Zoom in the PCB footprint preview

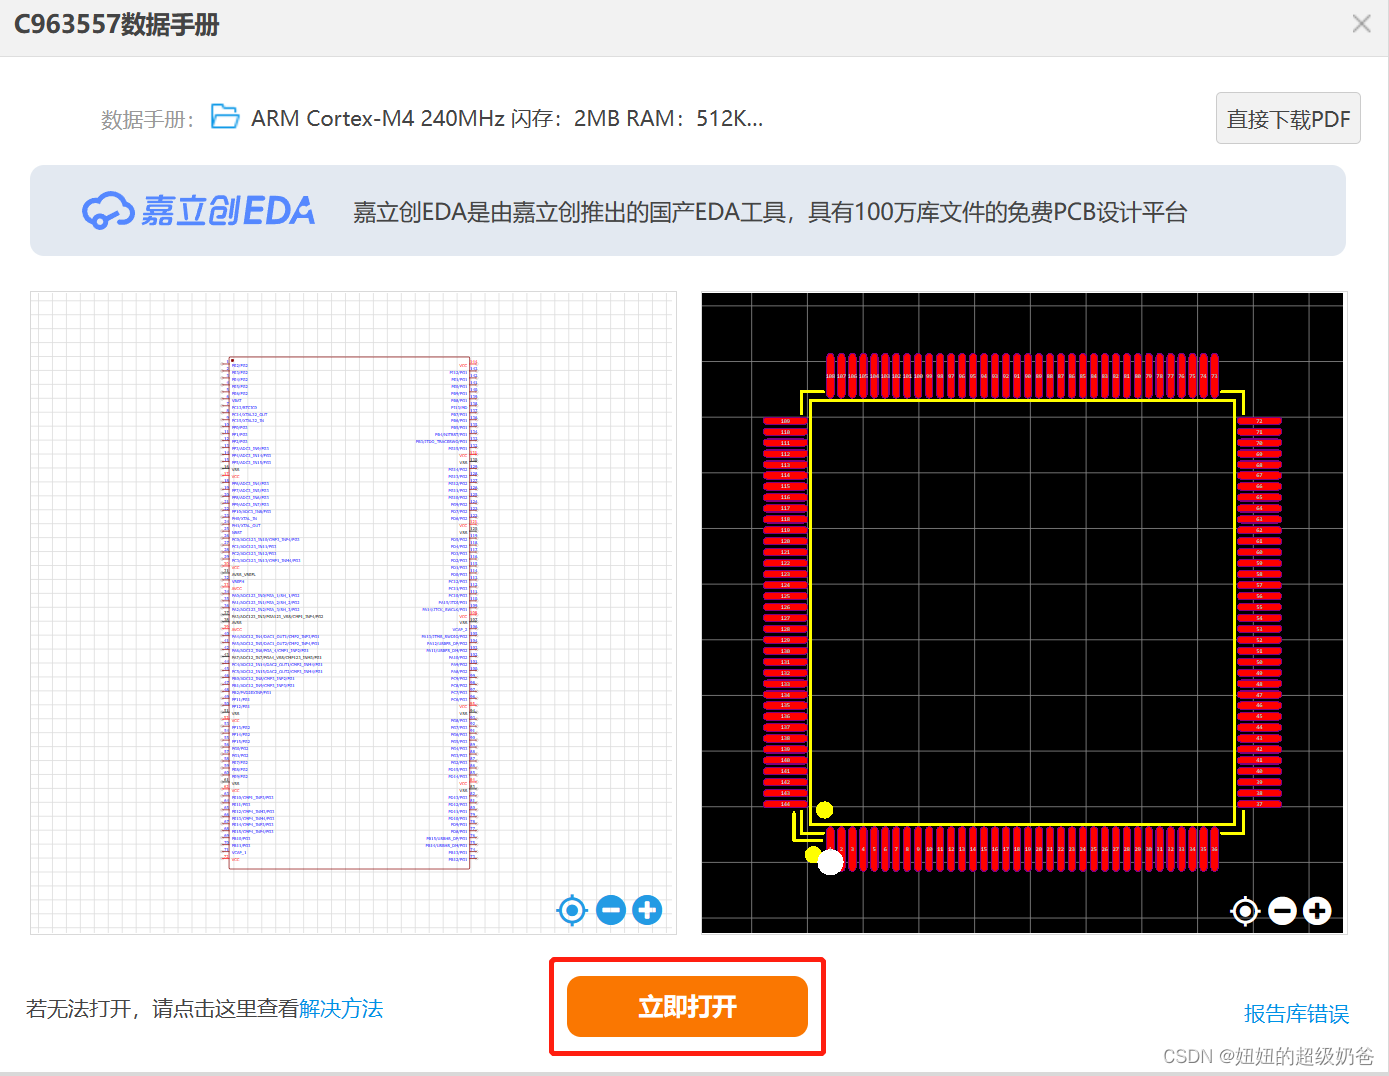1318,911
